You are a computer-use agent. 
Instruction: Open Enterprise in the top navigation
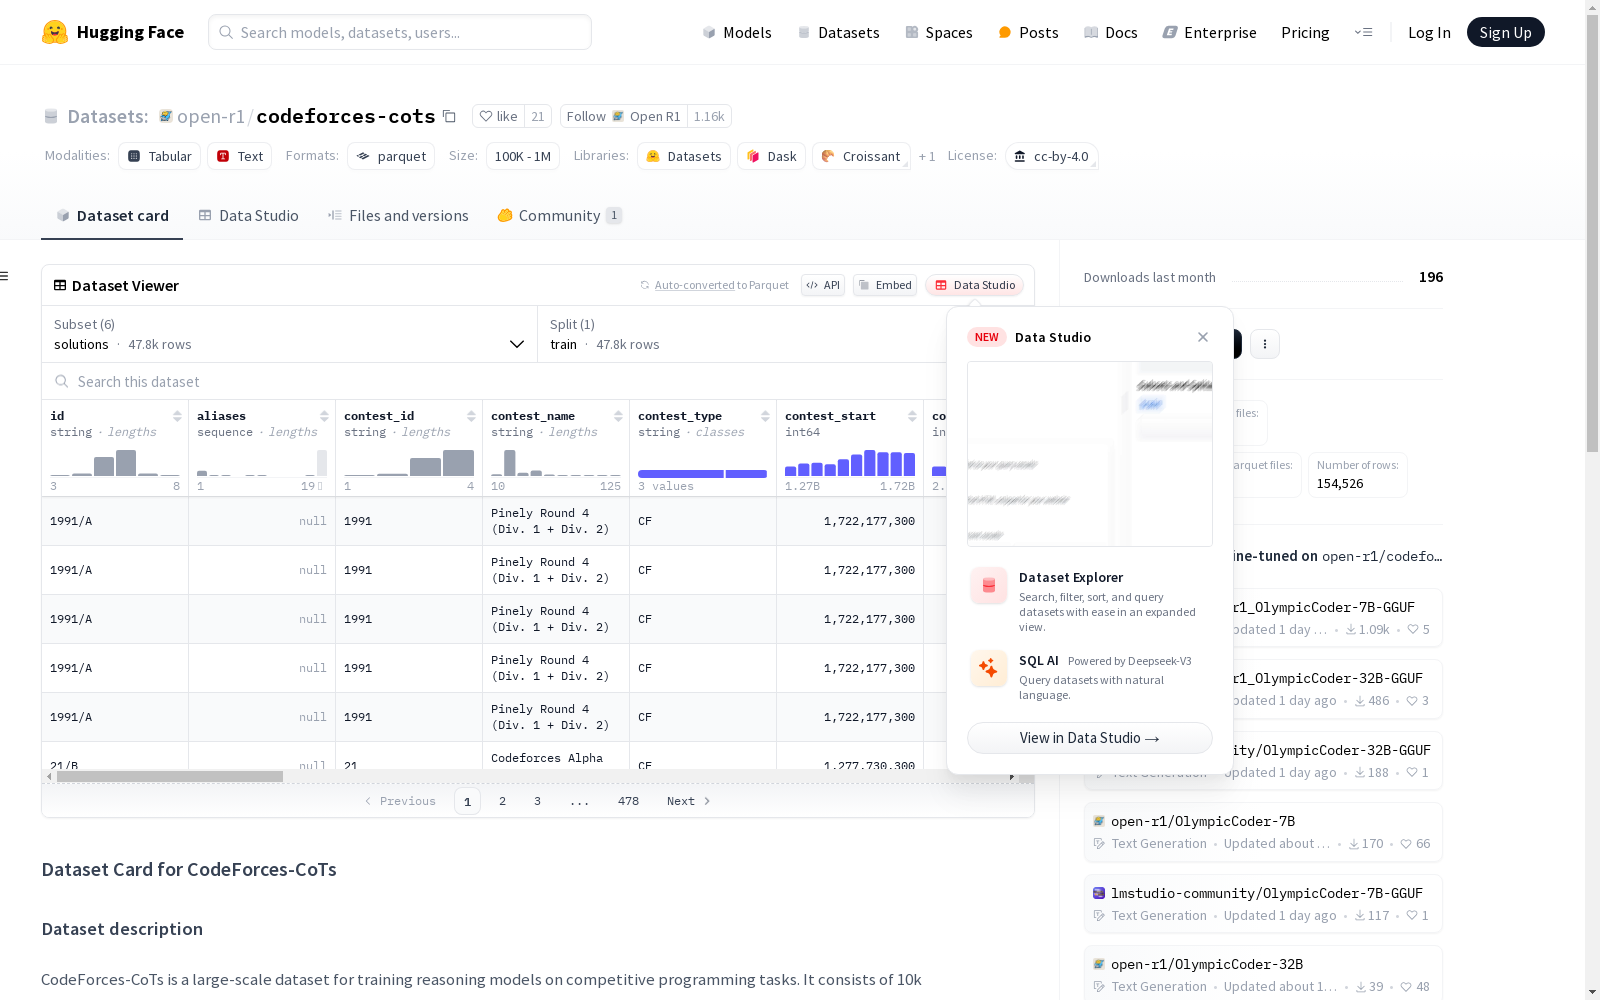coord(1210,32)
